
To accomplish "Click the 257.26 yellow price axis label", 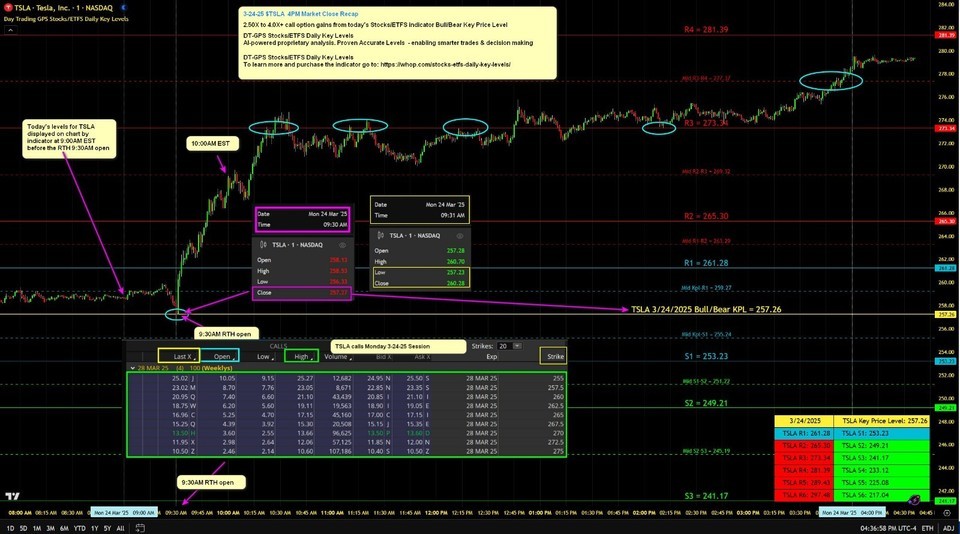I will [946, 314].
